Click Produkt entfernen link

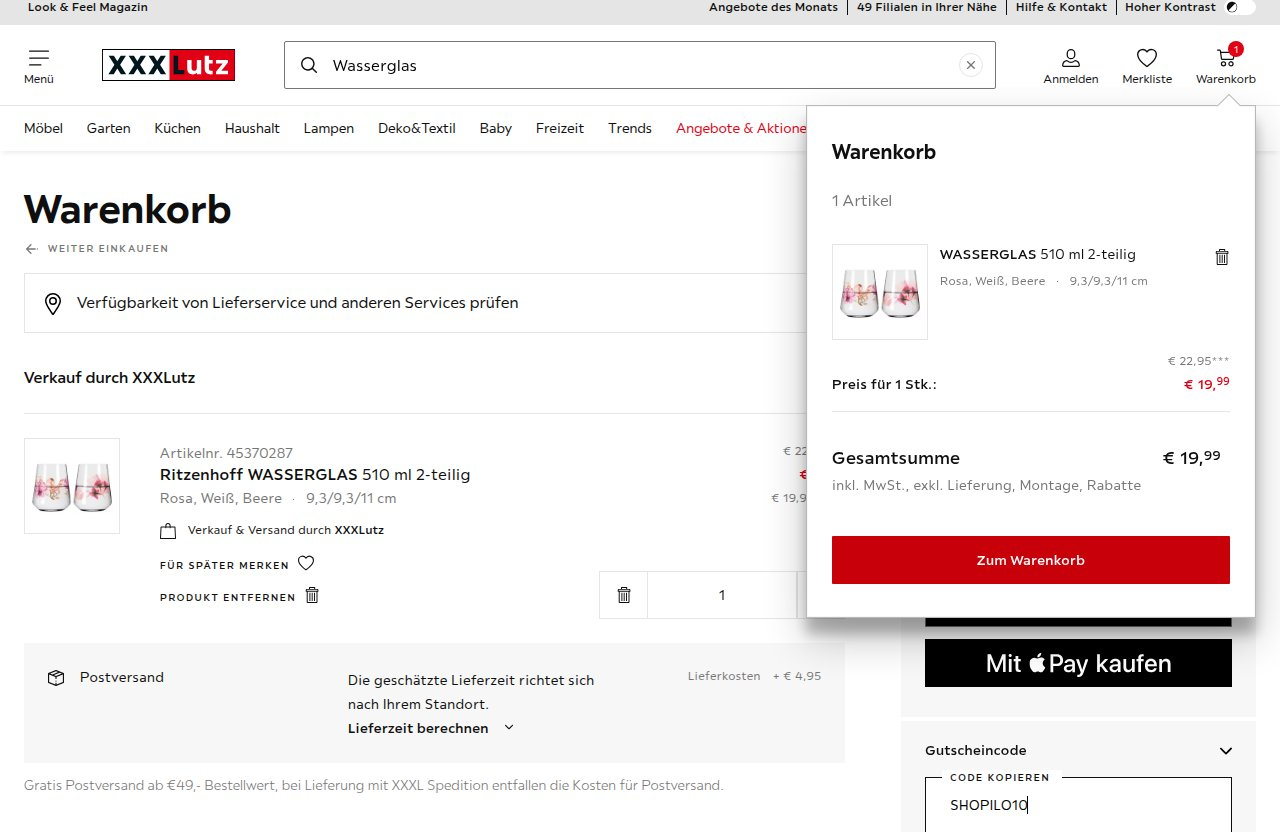click(x=227, y=598)
